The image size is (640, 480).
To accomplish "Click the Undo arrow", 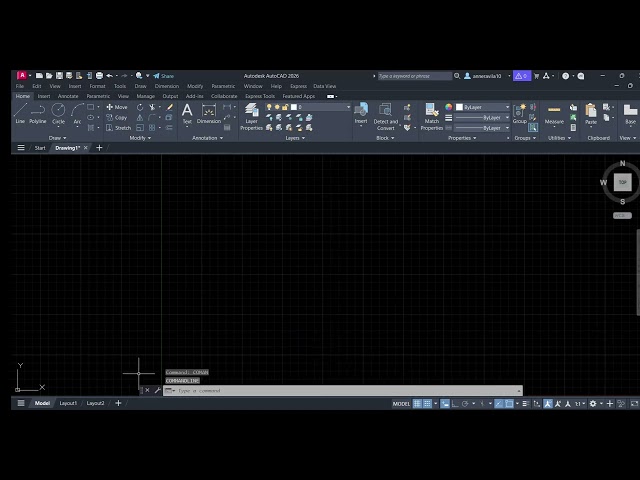I will tap(109, 76).
